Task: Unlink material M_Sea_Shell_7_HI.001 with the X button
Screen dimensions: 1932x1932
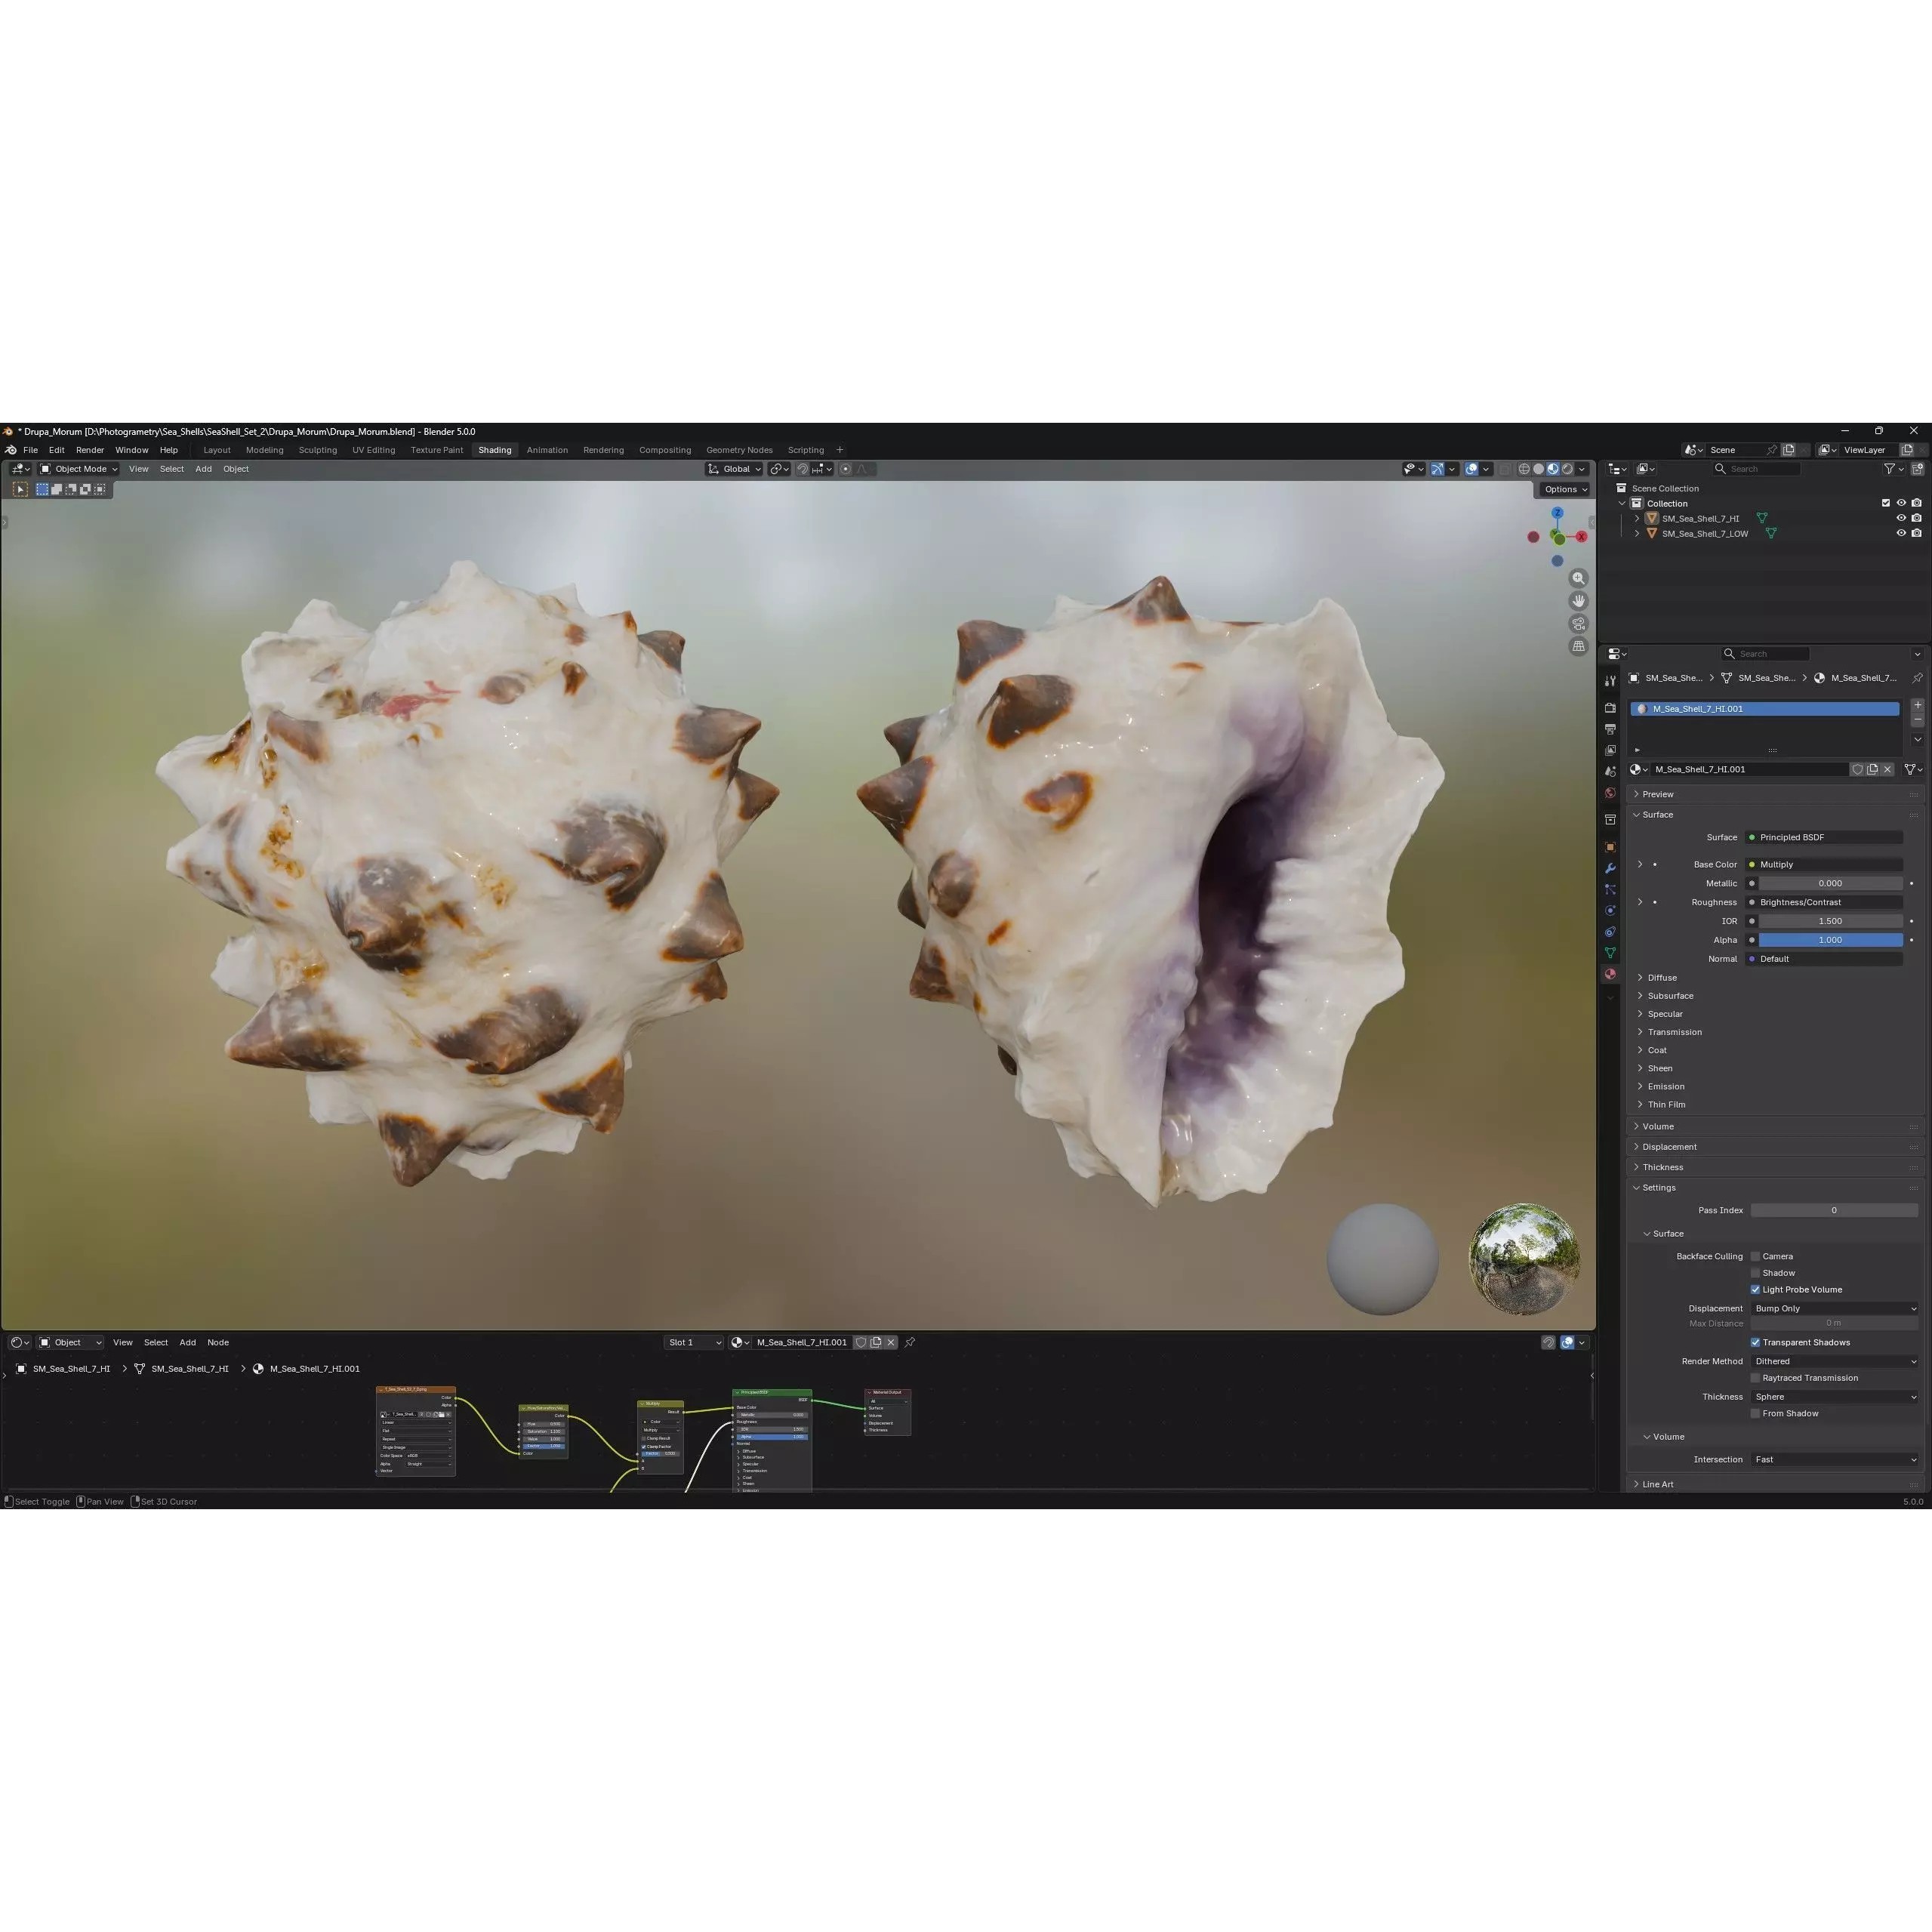Action: point(1888,769)
